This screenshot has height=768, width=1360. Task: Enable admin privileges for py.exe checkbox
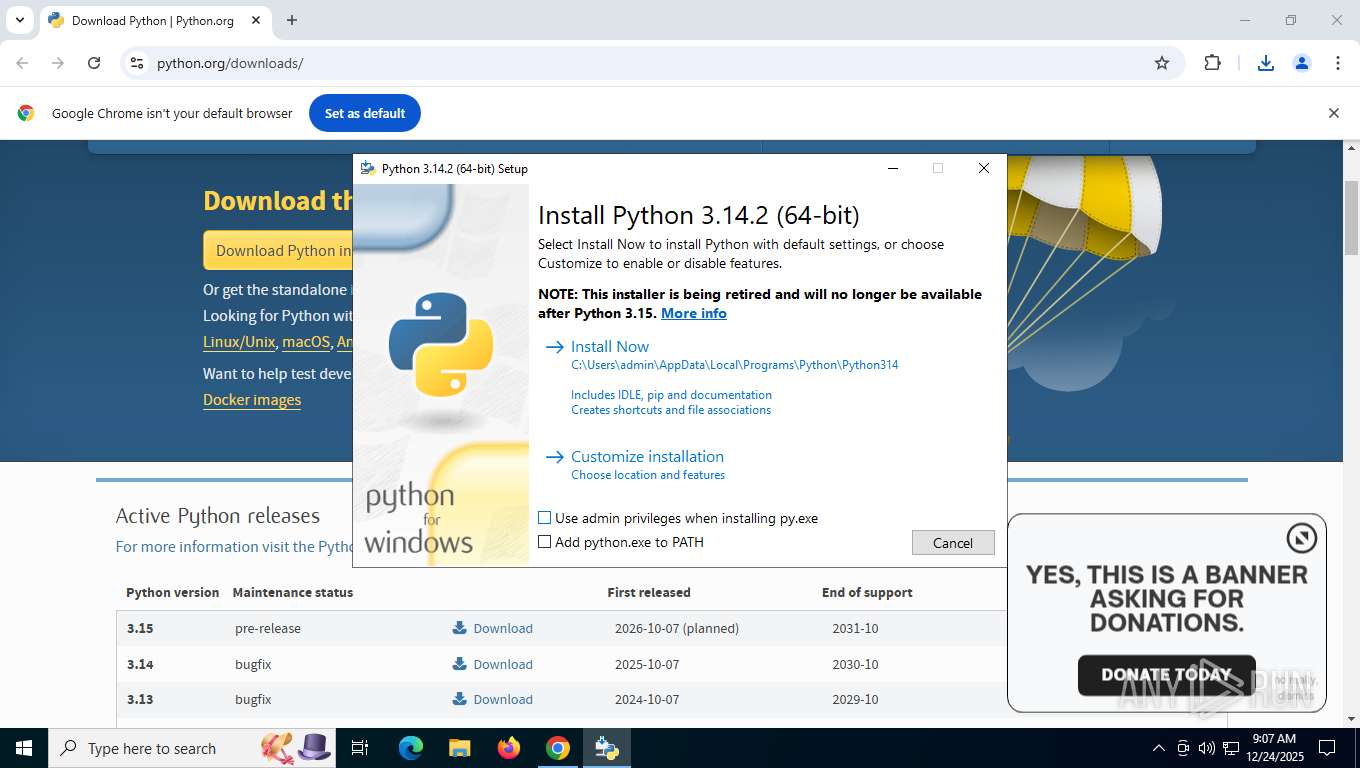click(545, 518)
